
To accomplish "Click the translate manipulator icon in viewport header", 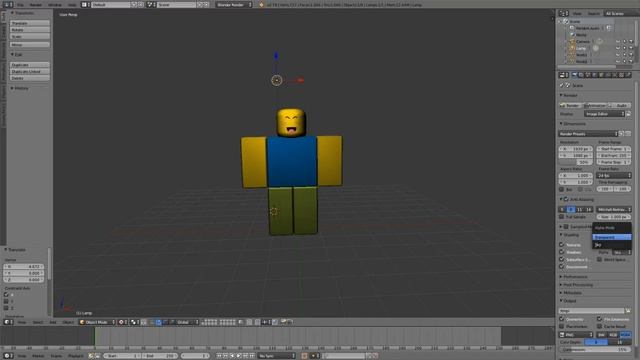I will [x=158, y=322].
